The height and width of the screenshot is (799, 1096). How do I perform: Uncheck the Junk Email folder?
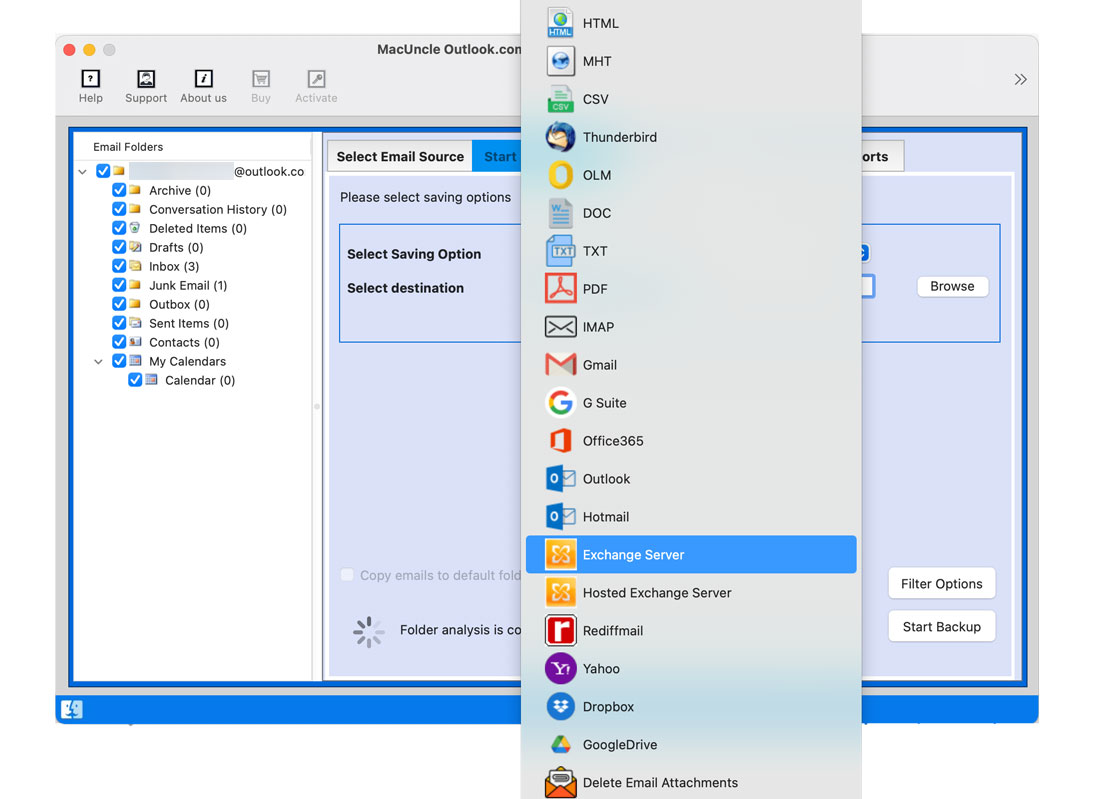pos(118,285)
